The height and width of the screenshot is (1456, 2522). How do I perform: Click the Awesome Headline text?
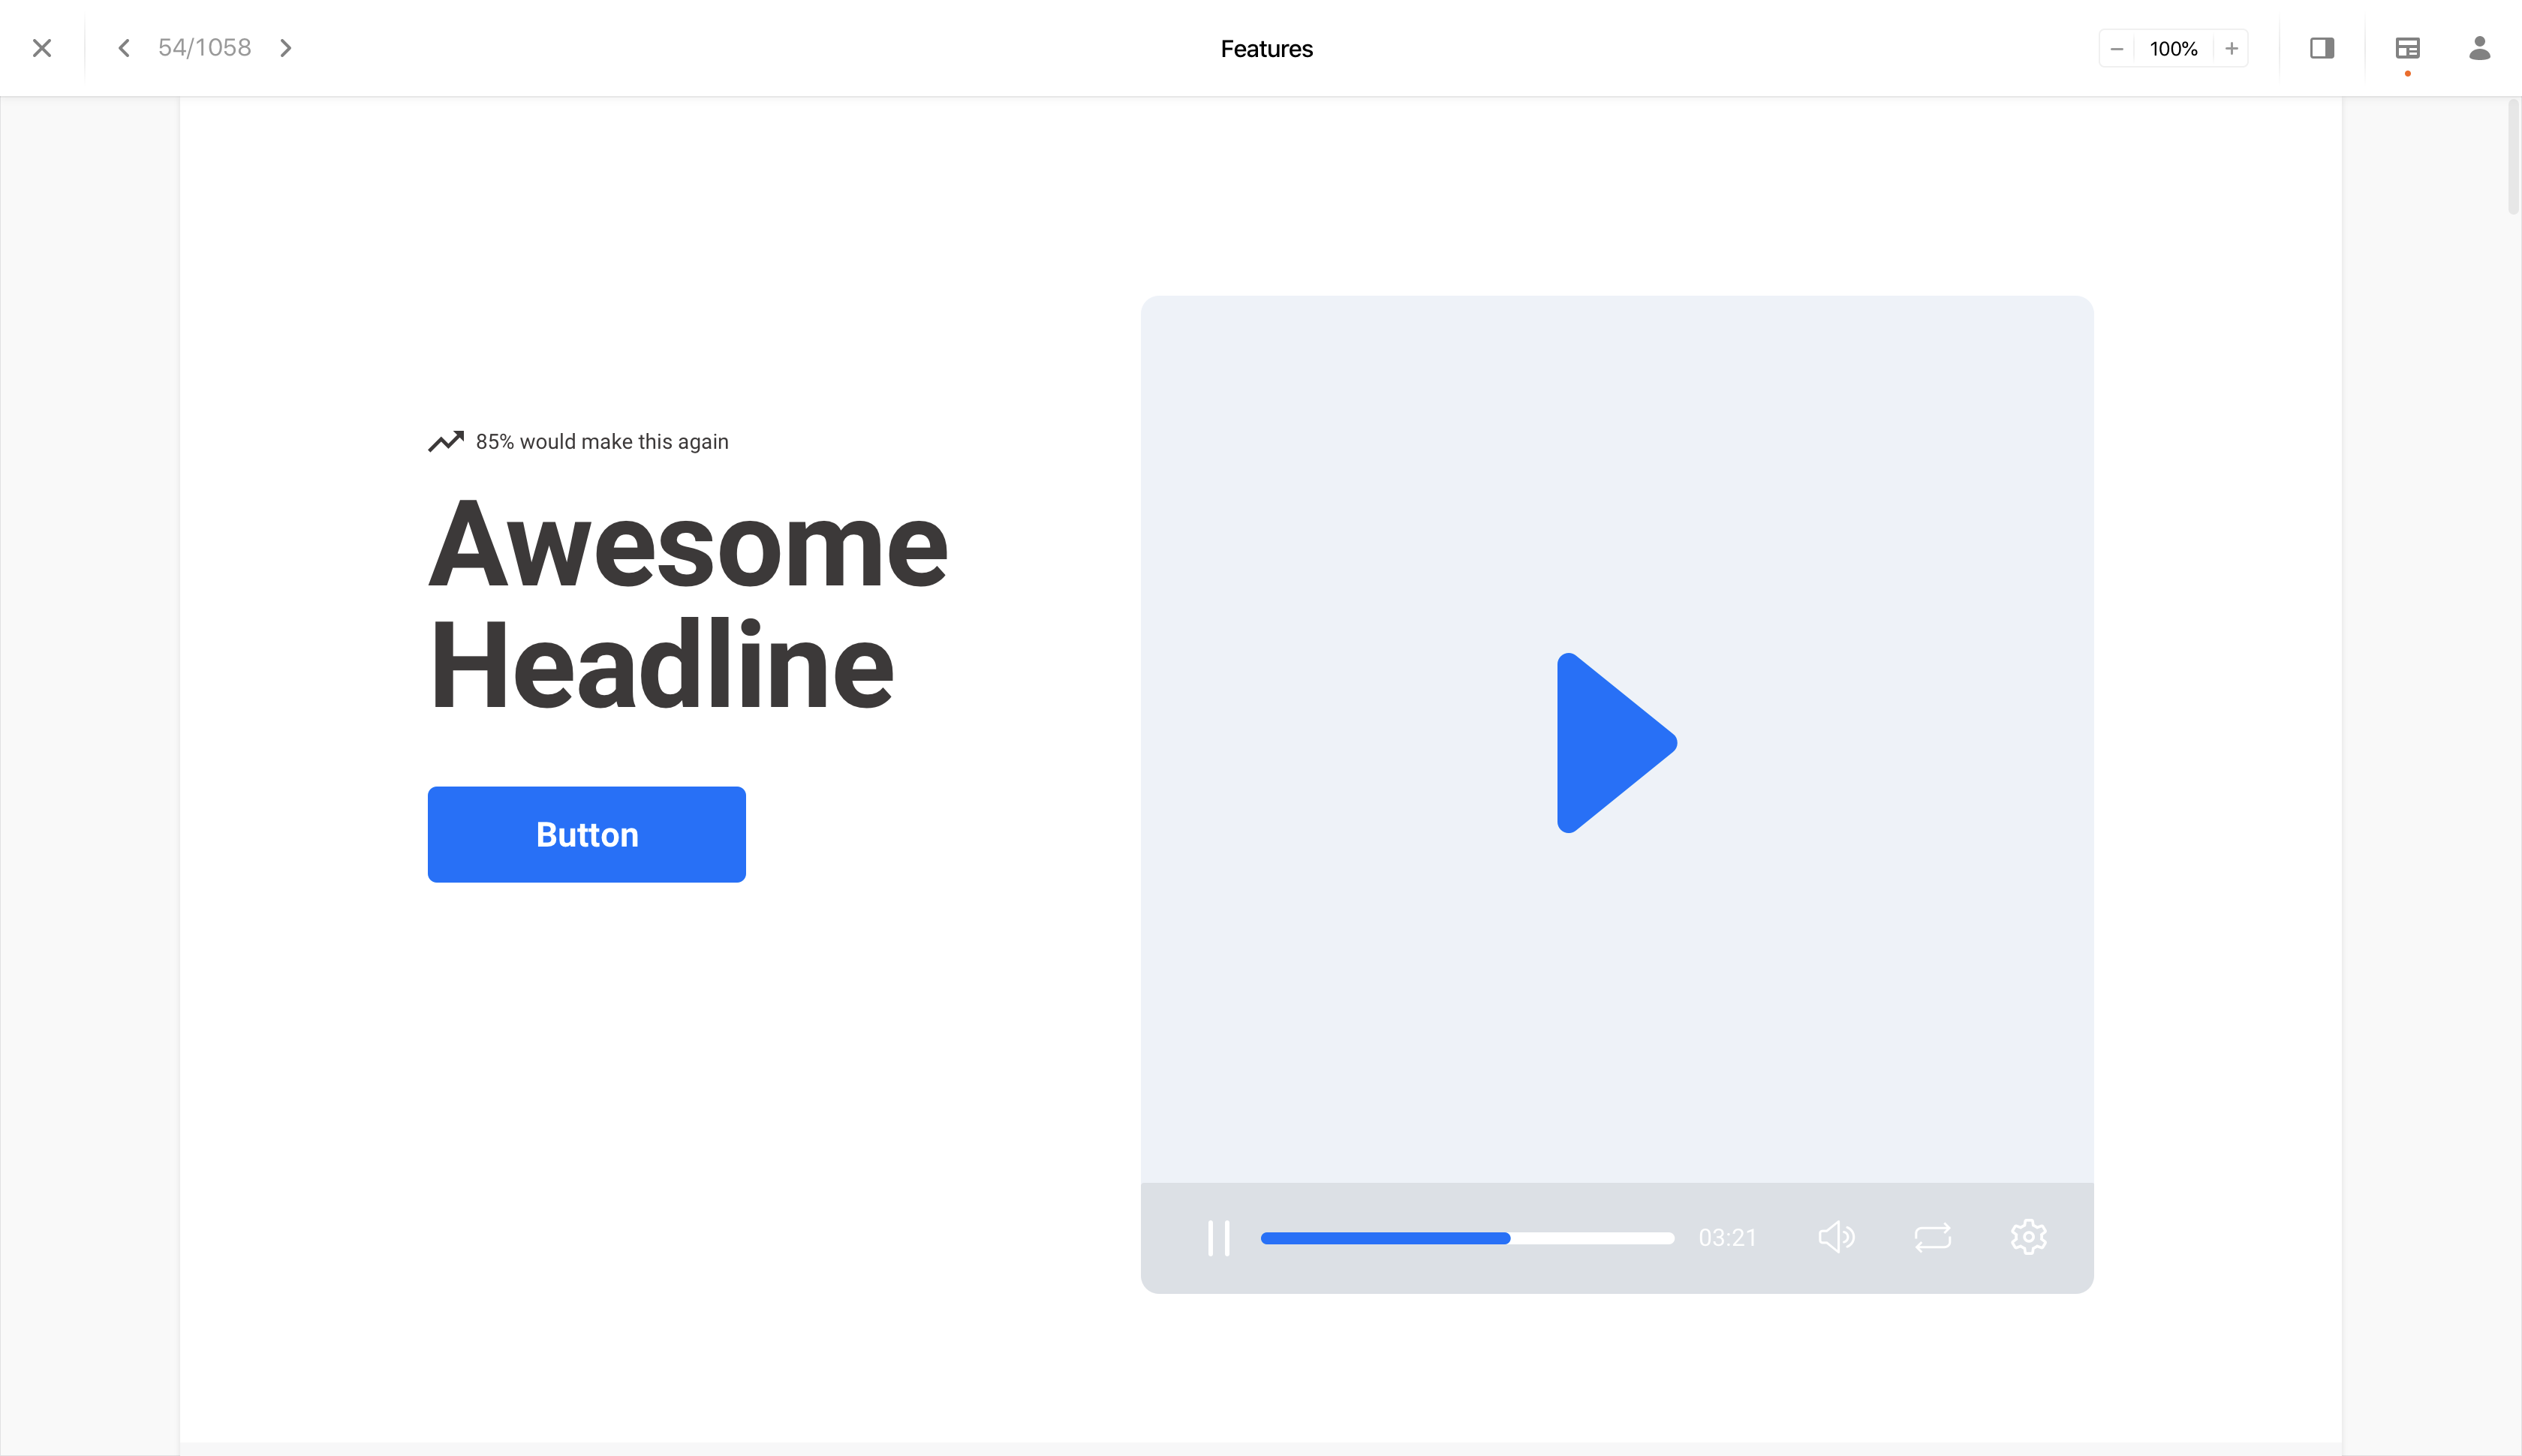tap(687, 604)
